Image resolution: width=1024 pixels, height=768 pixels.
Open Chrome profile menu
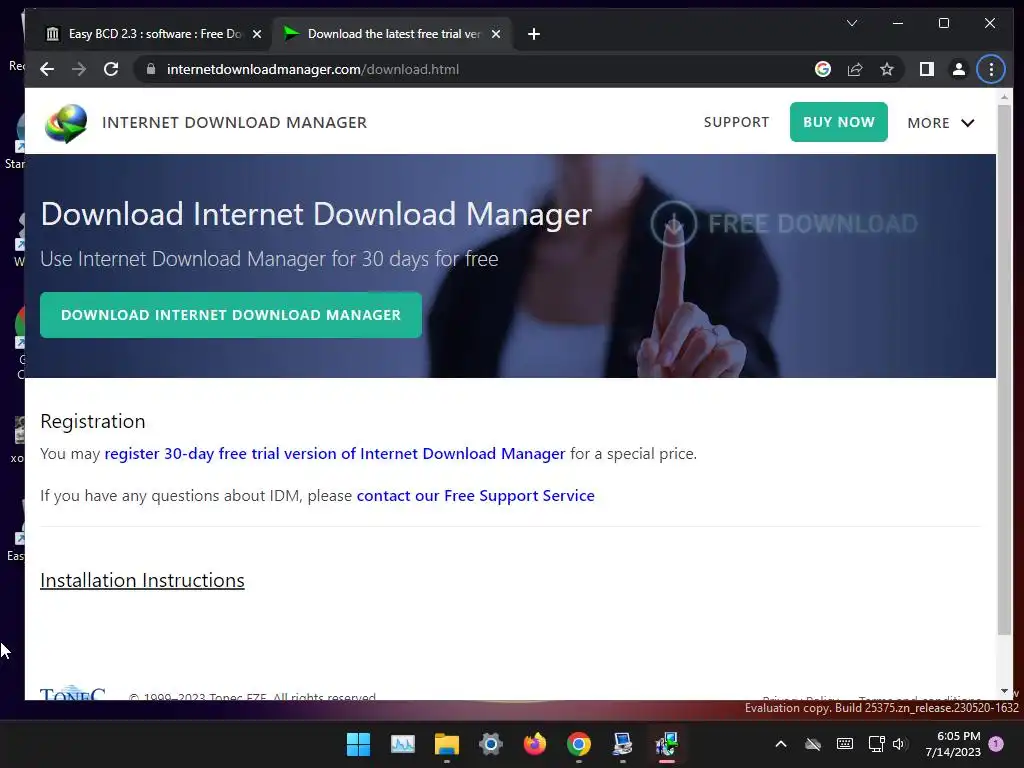click(959, 69)
